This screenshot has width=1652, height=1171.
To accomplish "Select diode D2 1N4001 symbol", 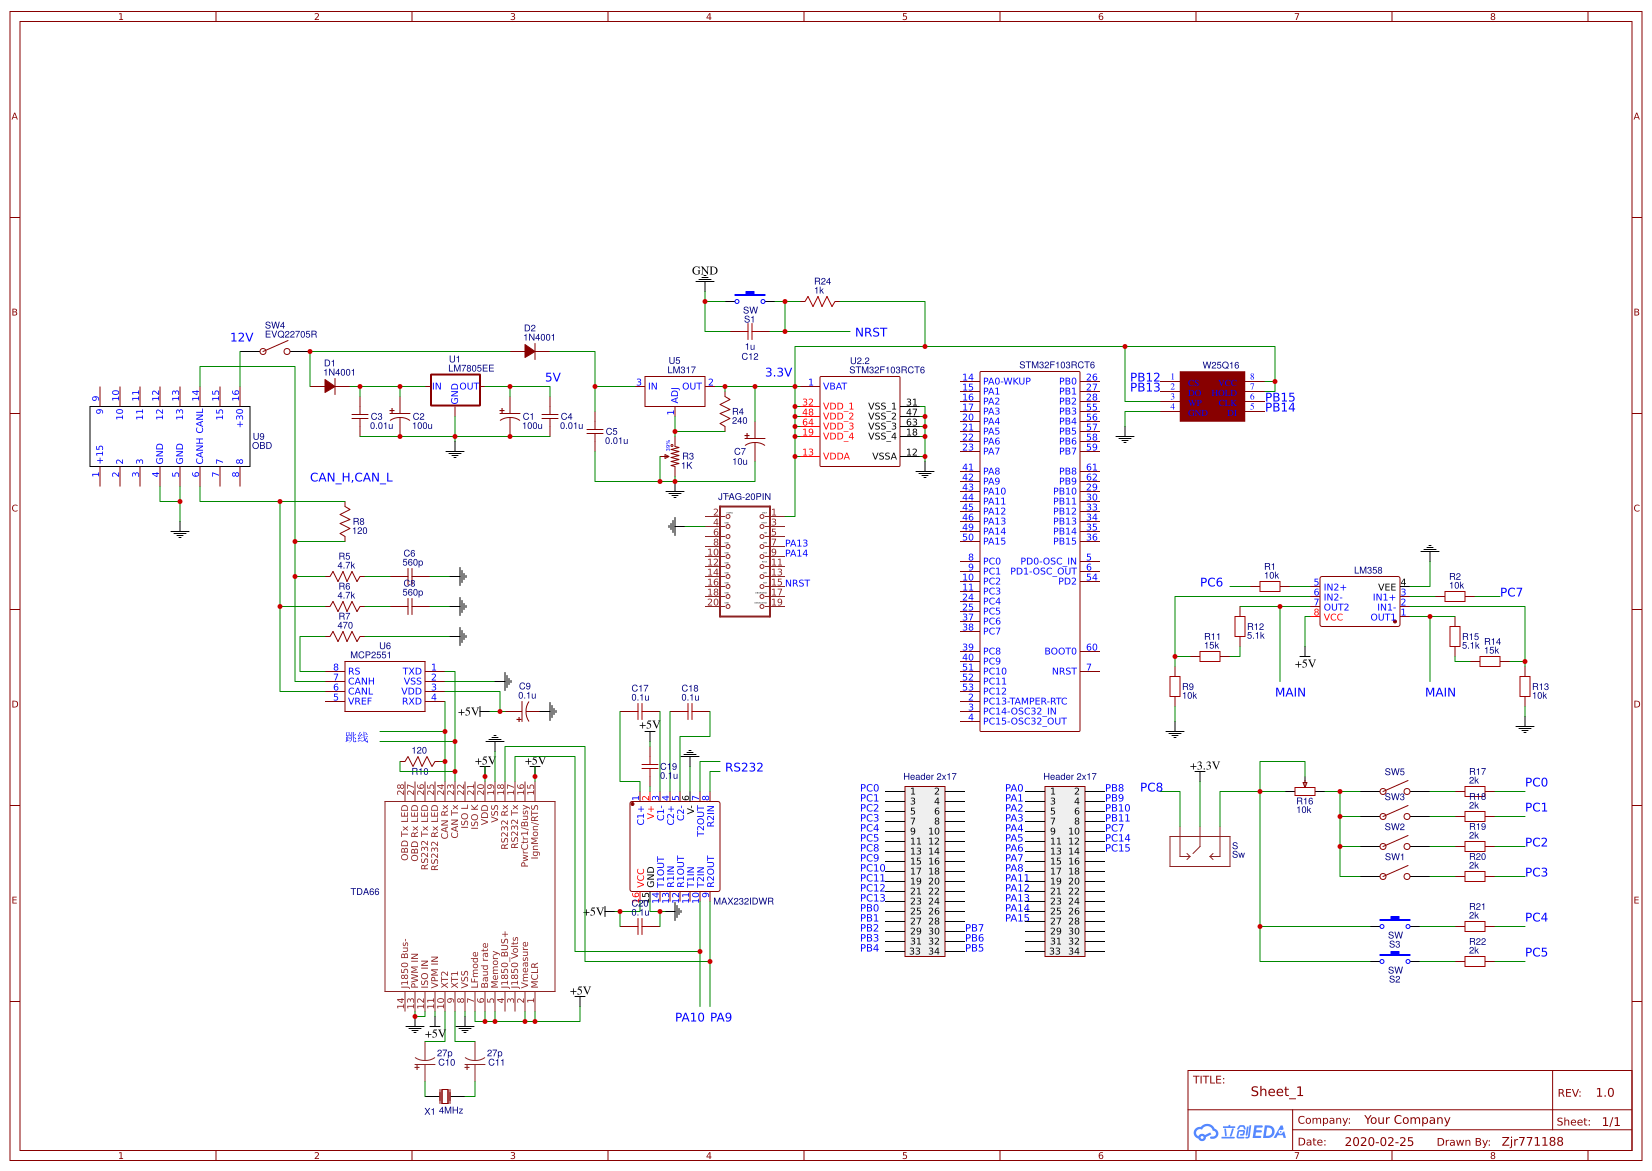I will click(x=530, y=351).
